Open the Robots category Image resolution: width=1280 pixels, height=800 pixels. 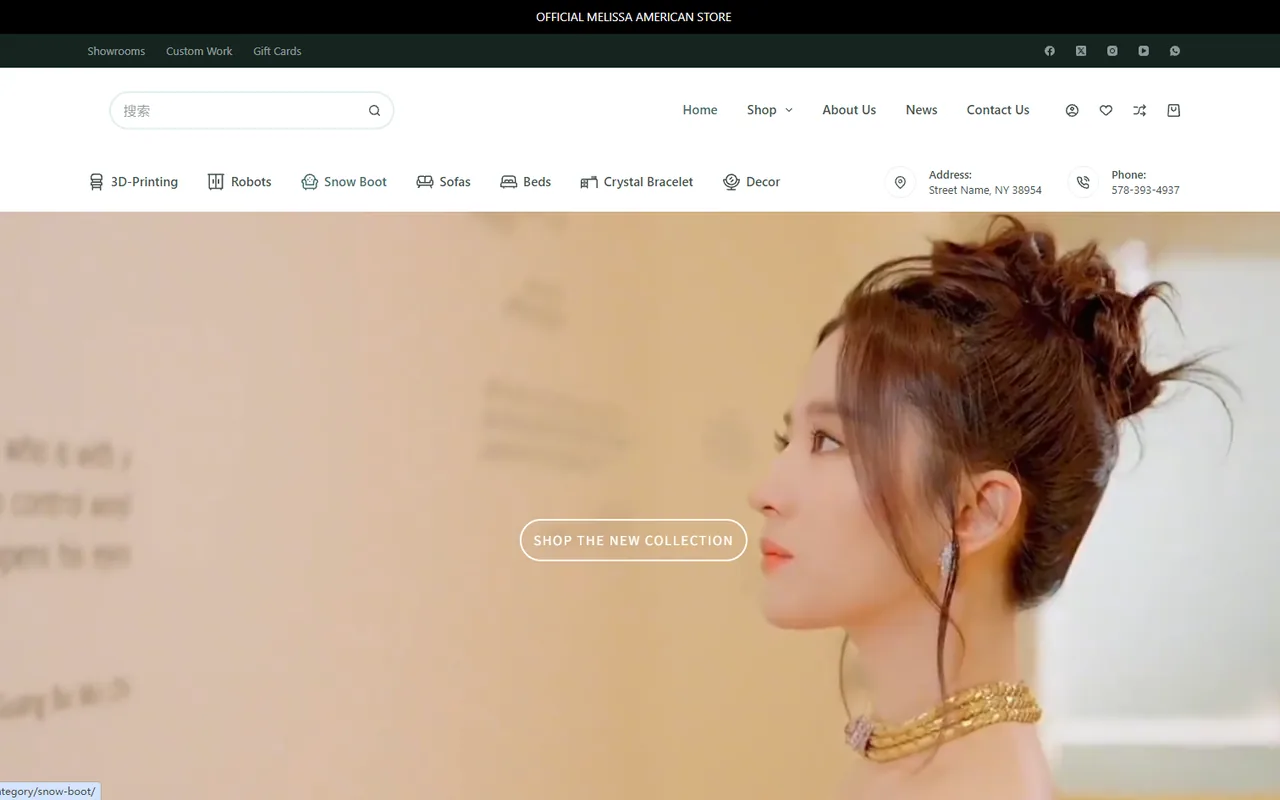[x=239, y=182]
